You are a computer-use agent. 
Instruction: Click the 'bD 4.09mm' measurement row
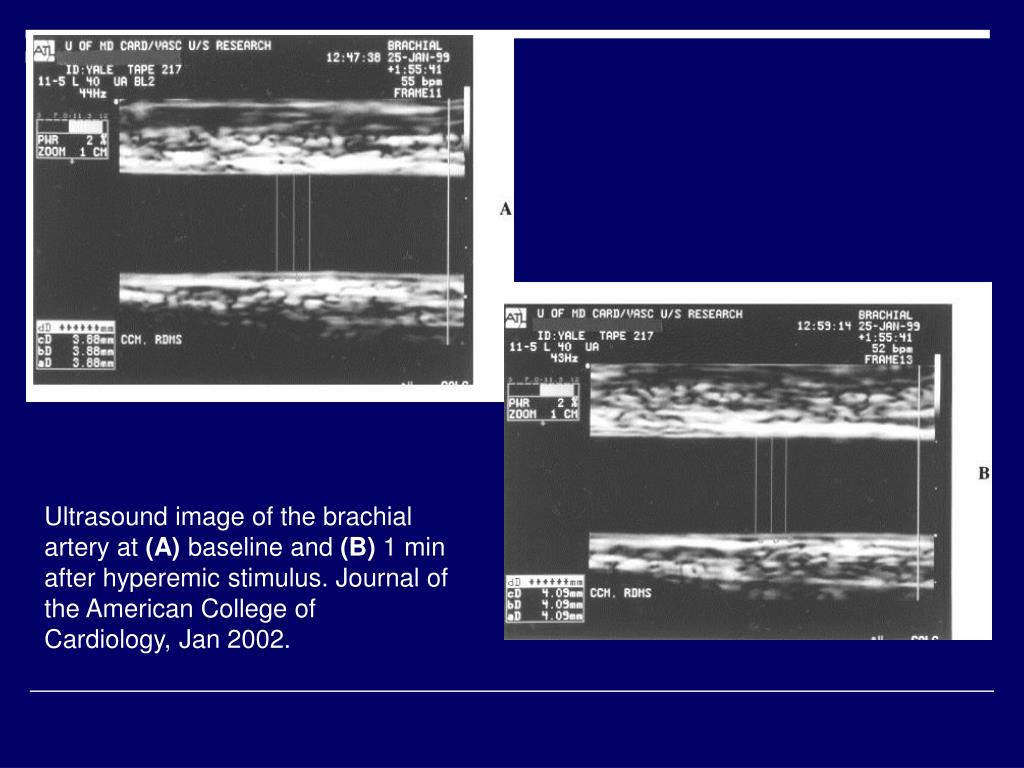point(545,605)
